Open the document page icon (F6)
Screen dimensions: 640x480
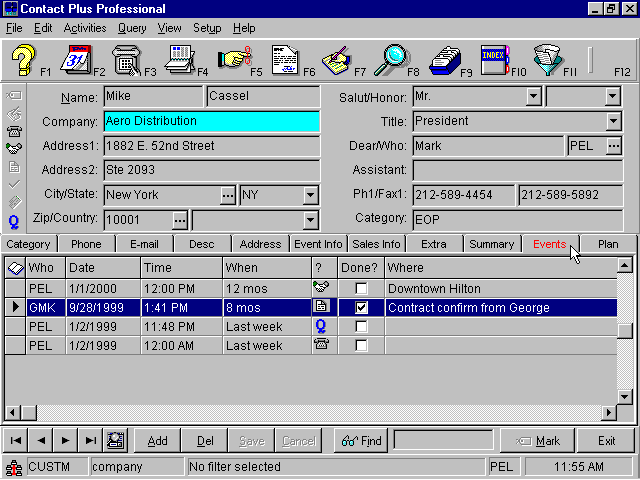coord(285,60)
